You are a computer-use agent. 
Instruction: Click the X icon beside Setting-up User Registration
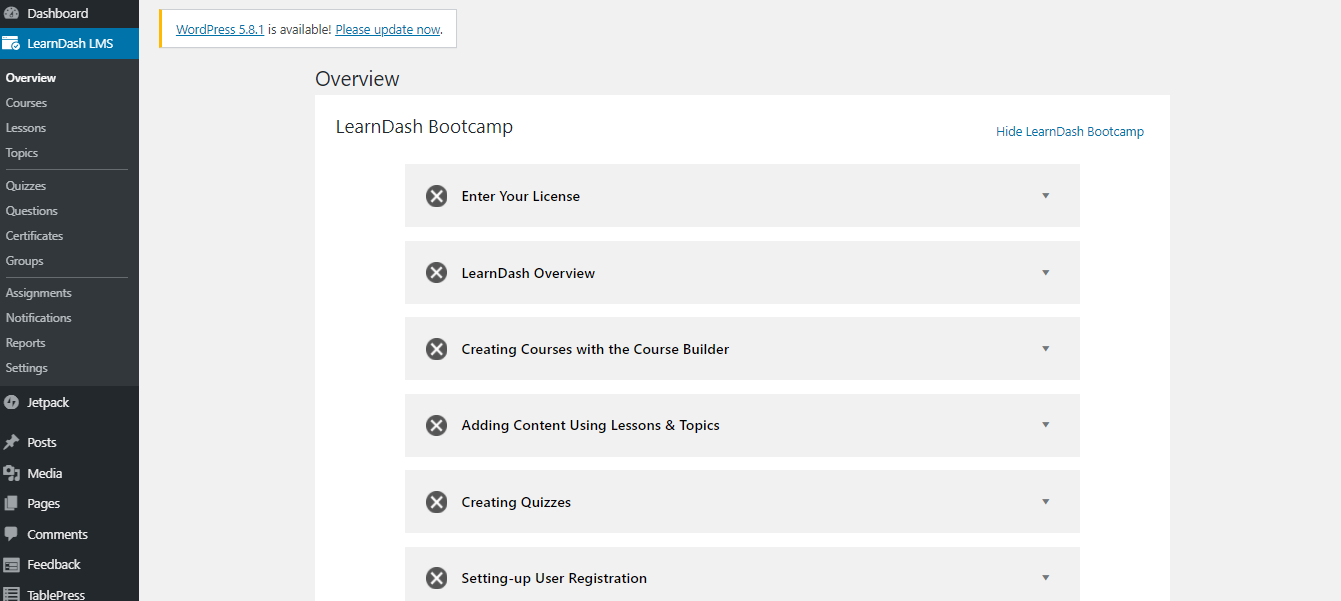point(437,578)
